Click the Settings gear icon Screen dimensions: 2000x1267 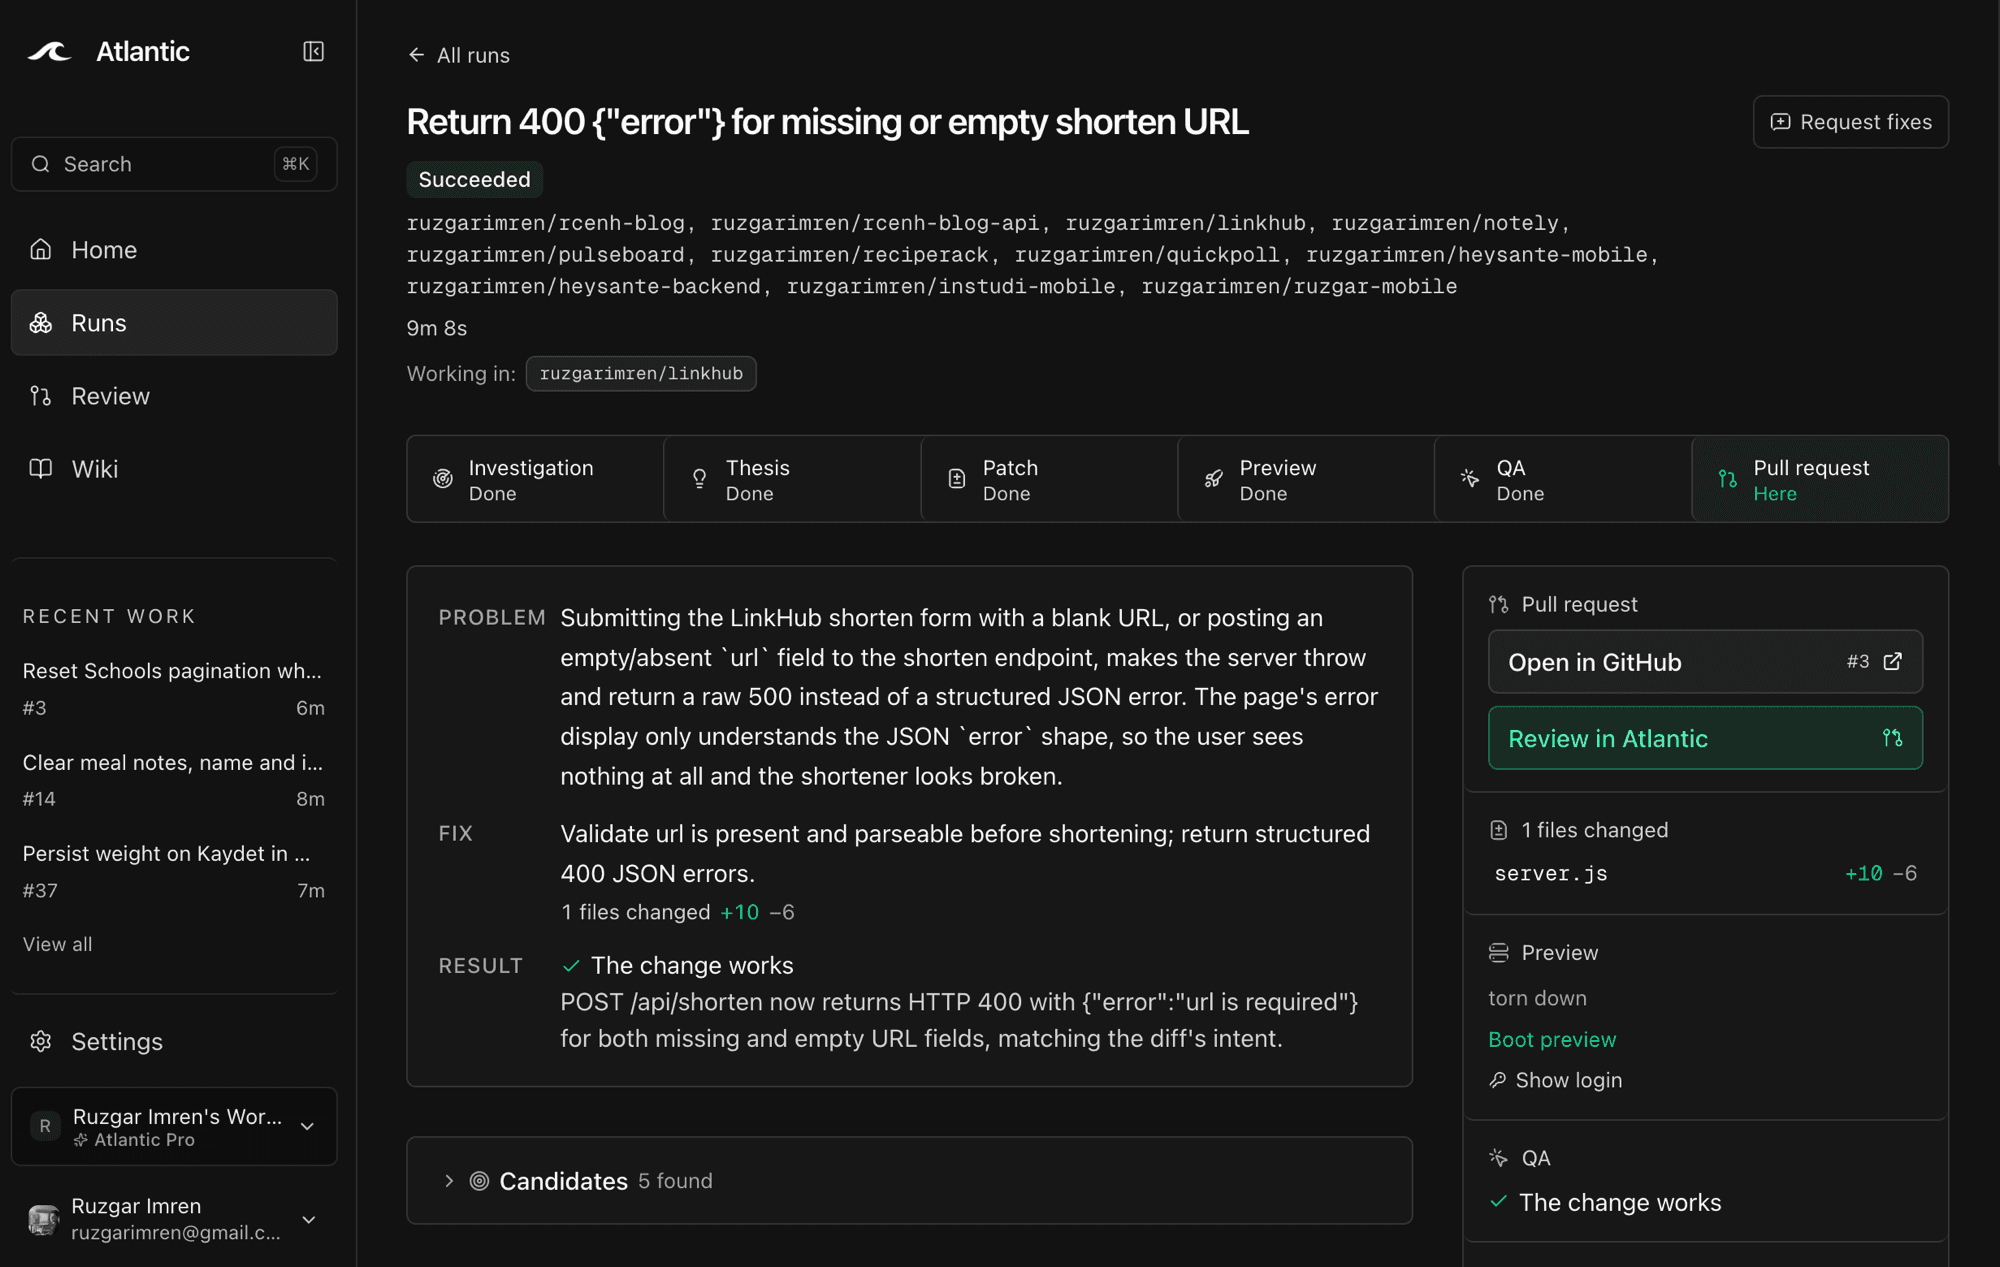click(41, 1041)
